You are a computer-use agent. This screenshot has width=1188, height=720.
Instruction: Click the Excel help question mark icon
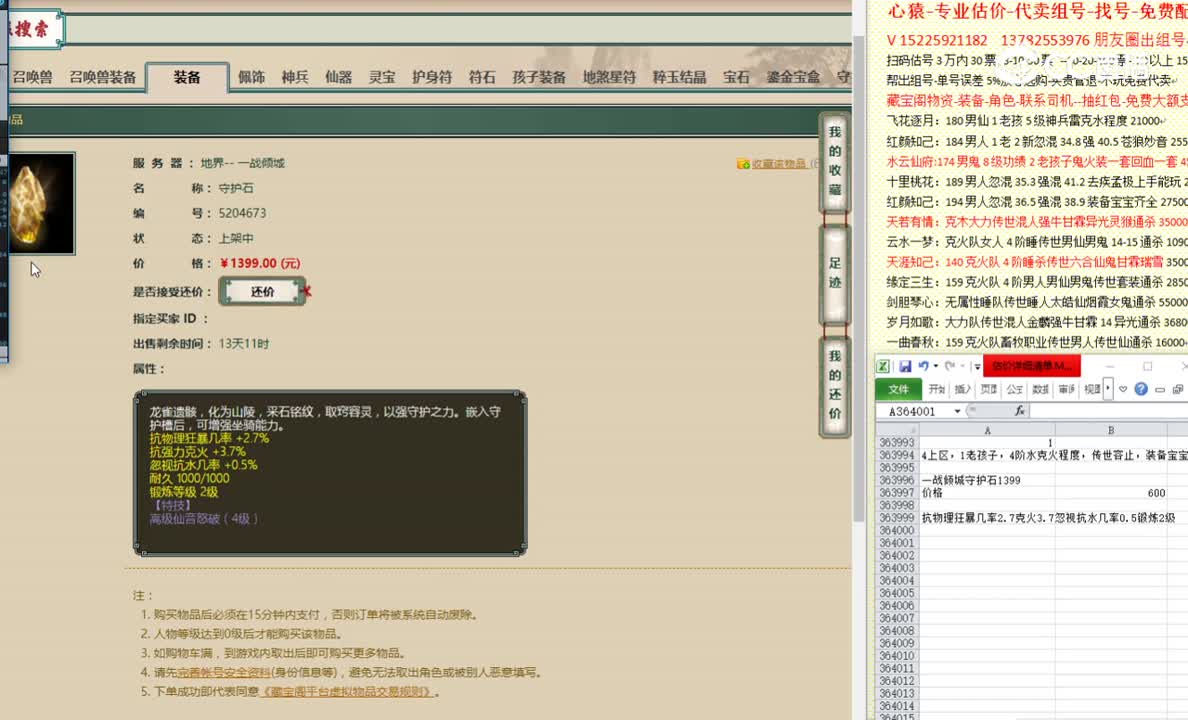click(x=1141, y=389)
